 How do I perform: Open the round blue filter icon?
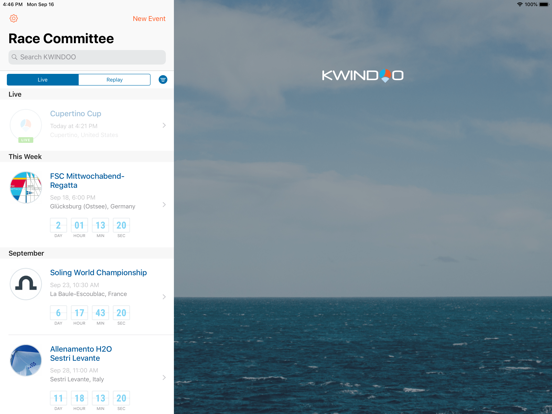[163, 80]
